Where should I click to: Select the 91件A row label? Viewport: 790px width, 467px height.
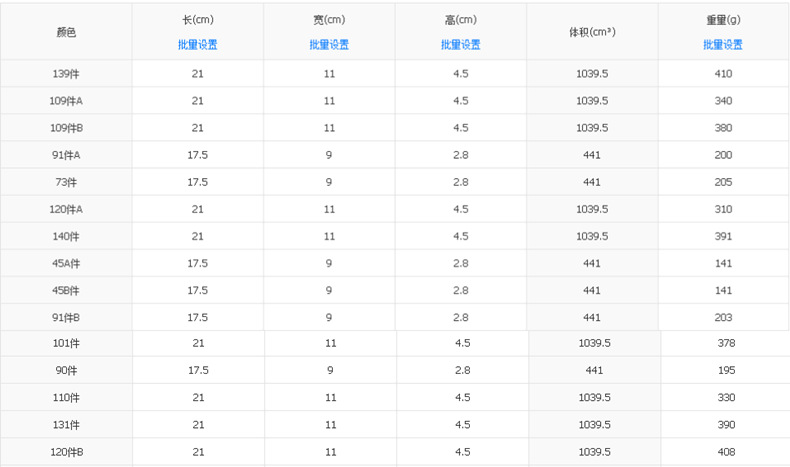pos(66,156)
